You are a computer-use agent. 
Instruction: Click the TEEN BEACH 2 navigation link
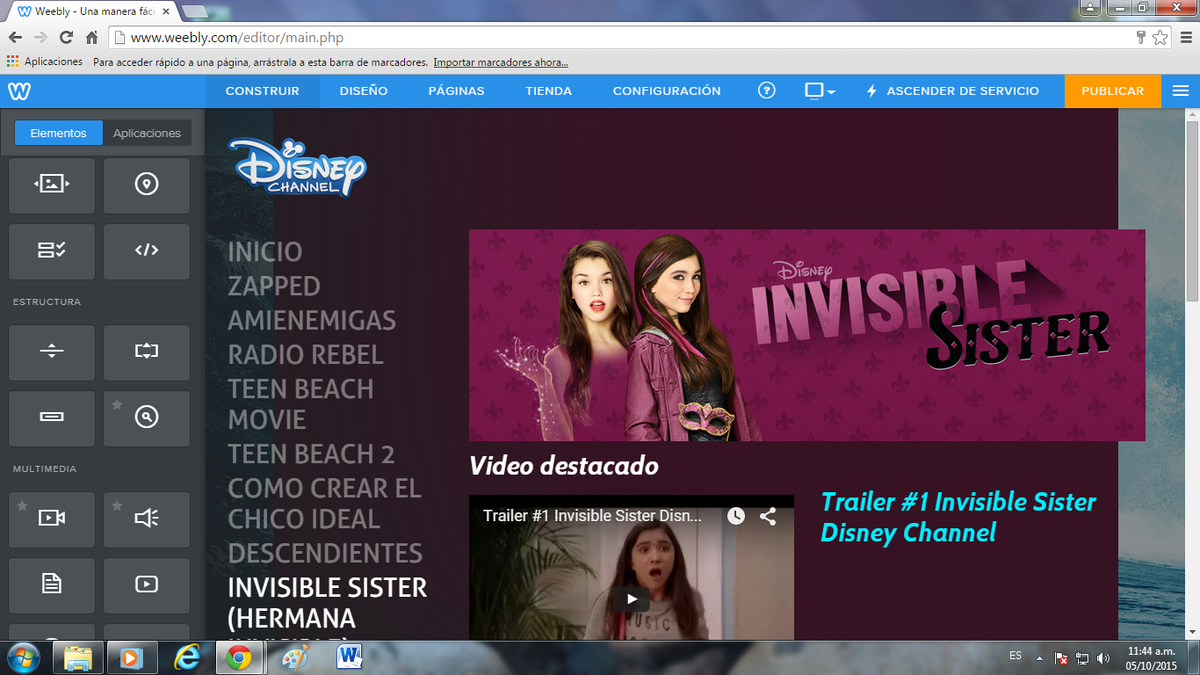coord(311,454)
